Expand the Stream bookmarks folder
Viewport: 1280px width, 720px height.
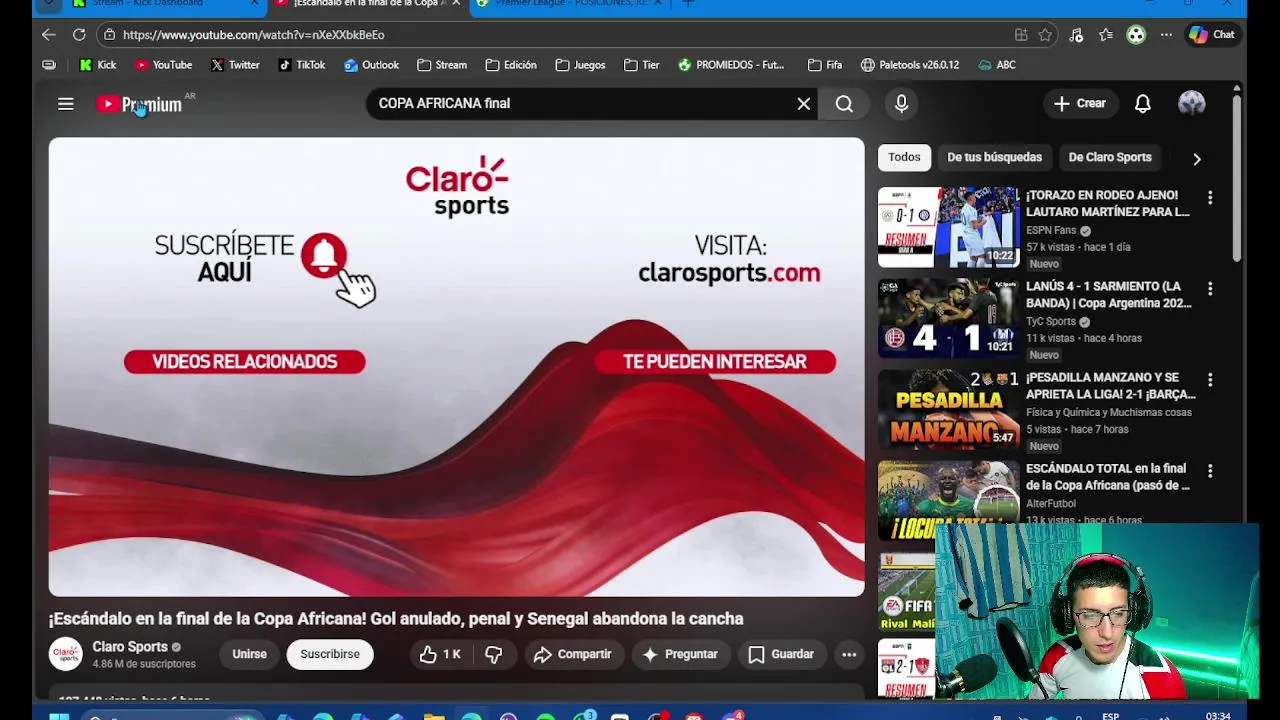tap(442, 65)
